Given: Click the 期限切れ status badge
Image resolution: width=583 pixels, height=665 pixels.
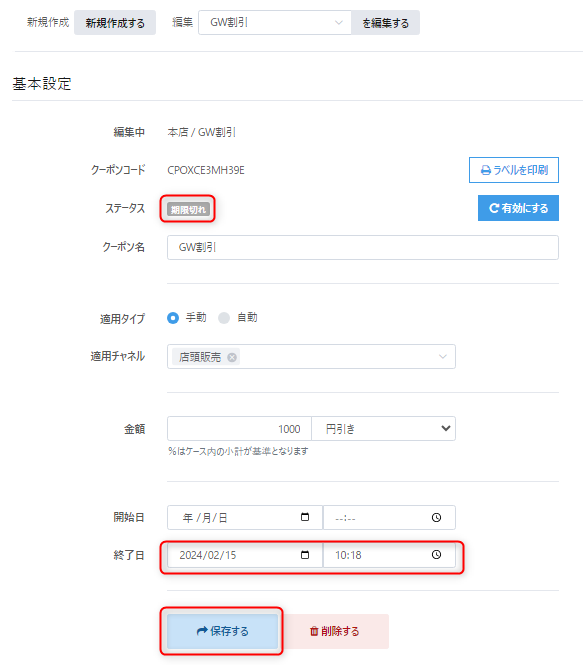Looking at the screenshot, I should pyautogui.click(x=188, y=209).
